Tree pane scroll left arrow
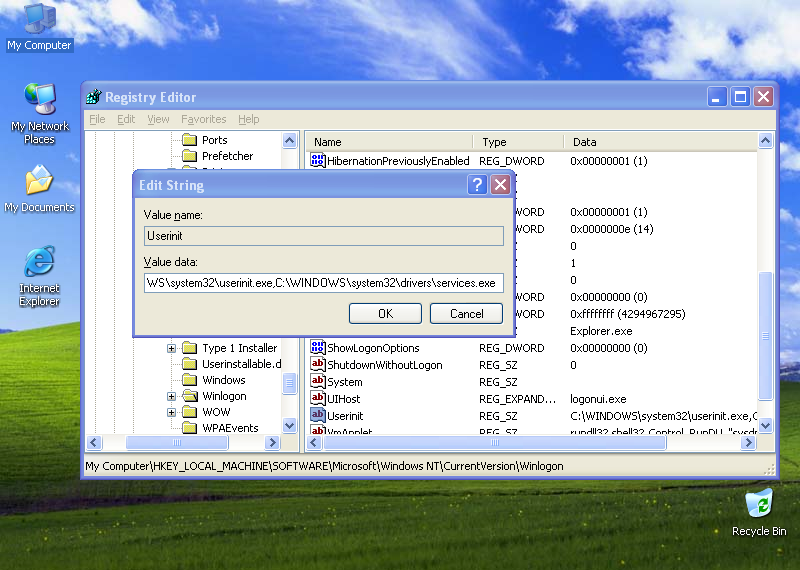 click(x=94, y=442)
